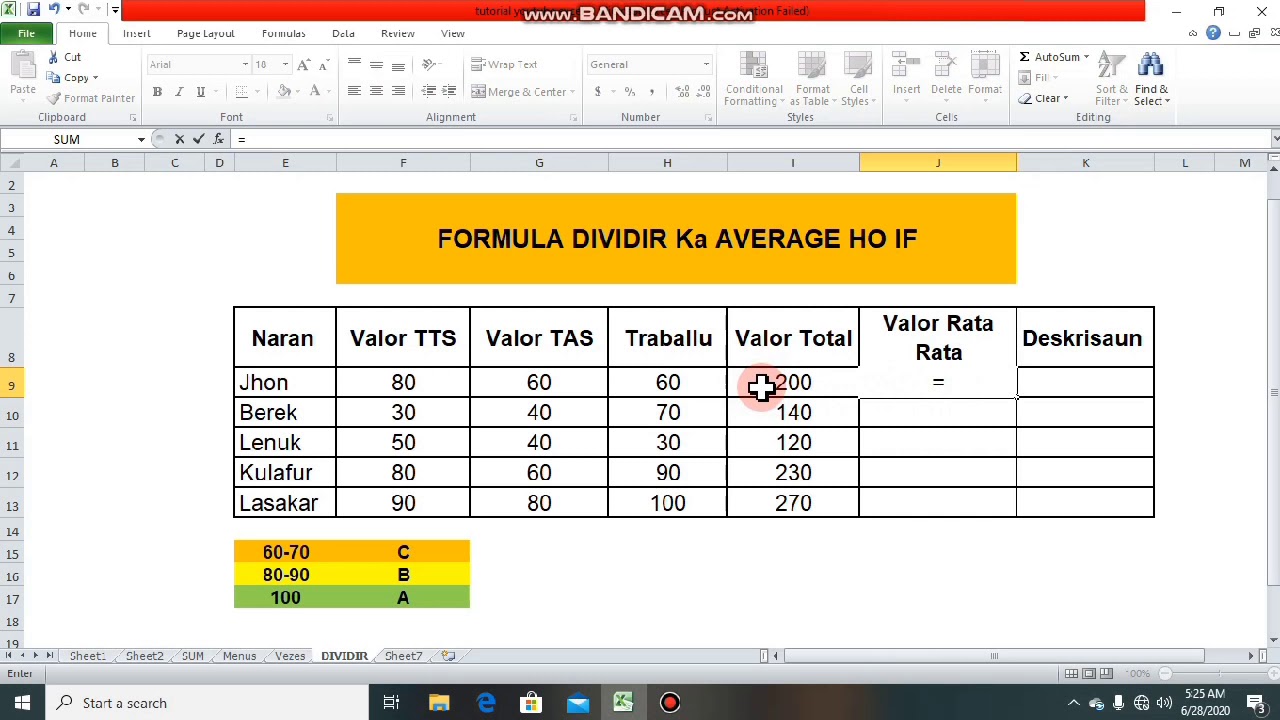Switch to the Insert ribbon tab
Screen dimensions: 1280x720
[136, 33]
